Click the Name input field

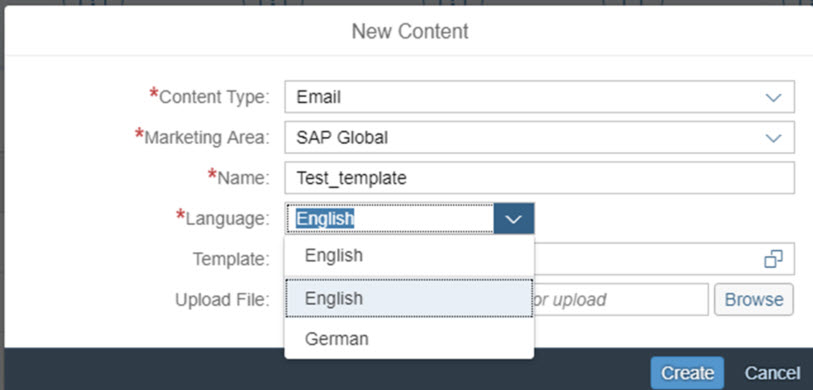click(539, 178)
